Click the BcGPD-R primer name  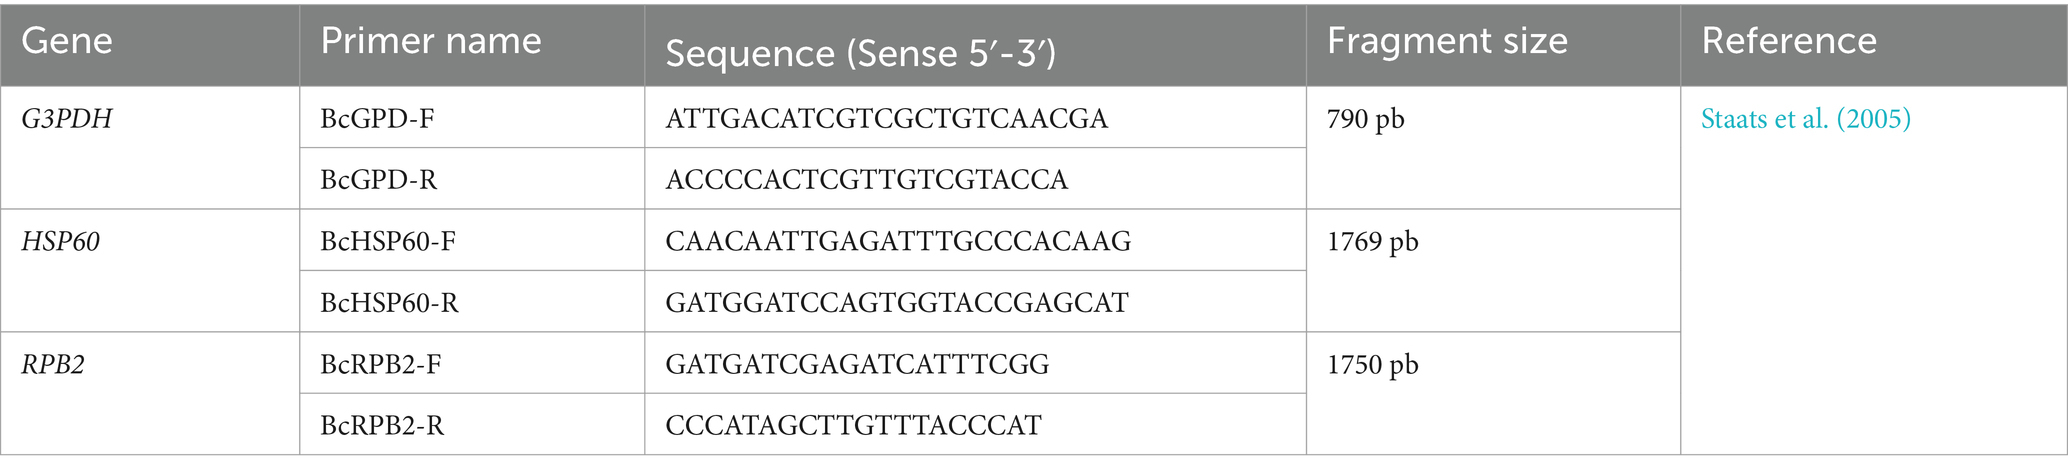pos(378,180)
